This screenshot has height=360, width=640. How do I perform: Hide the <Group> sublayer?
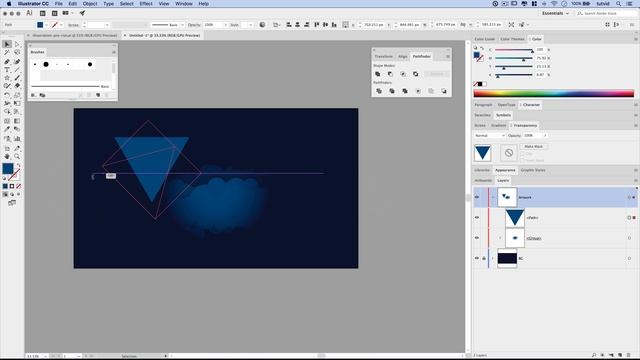[x=476, y=238]
